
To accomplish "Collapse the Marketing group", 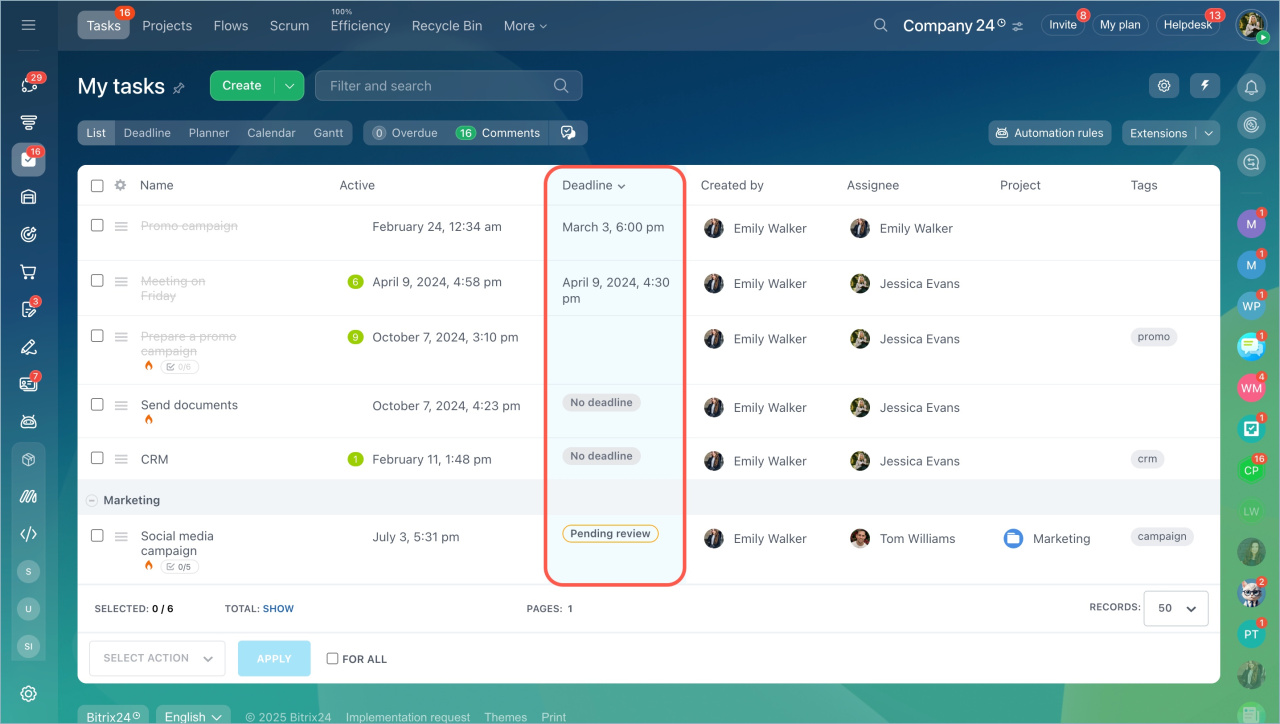I will pos(92,500).
